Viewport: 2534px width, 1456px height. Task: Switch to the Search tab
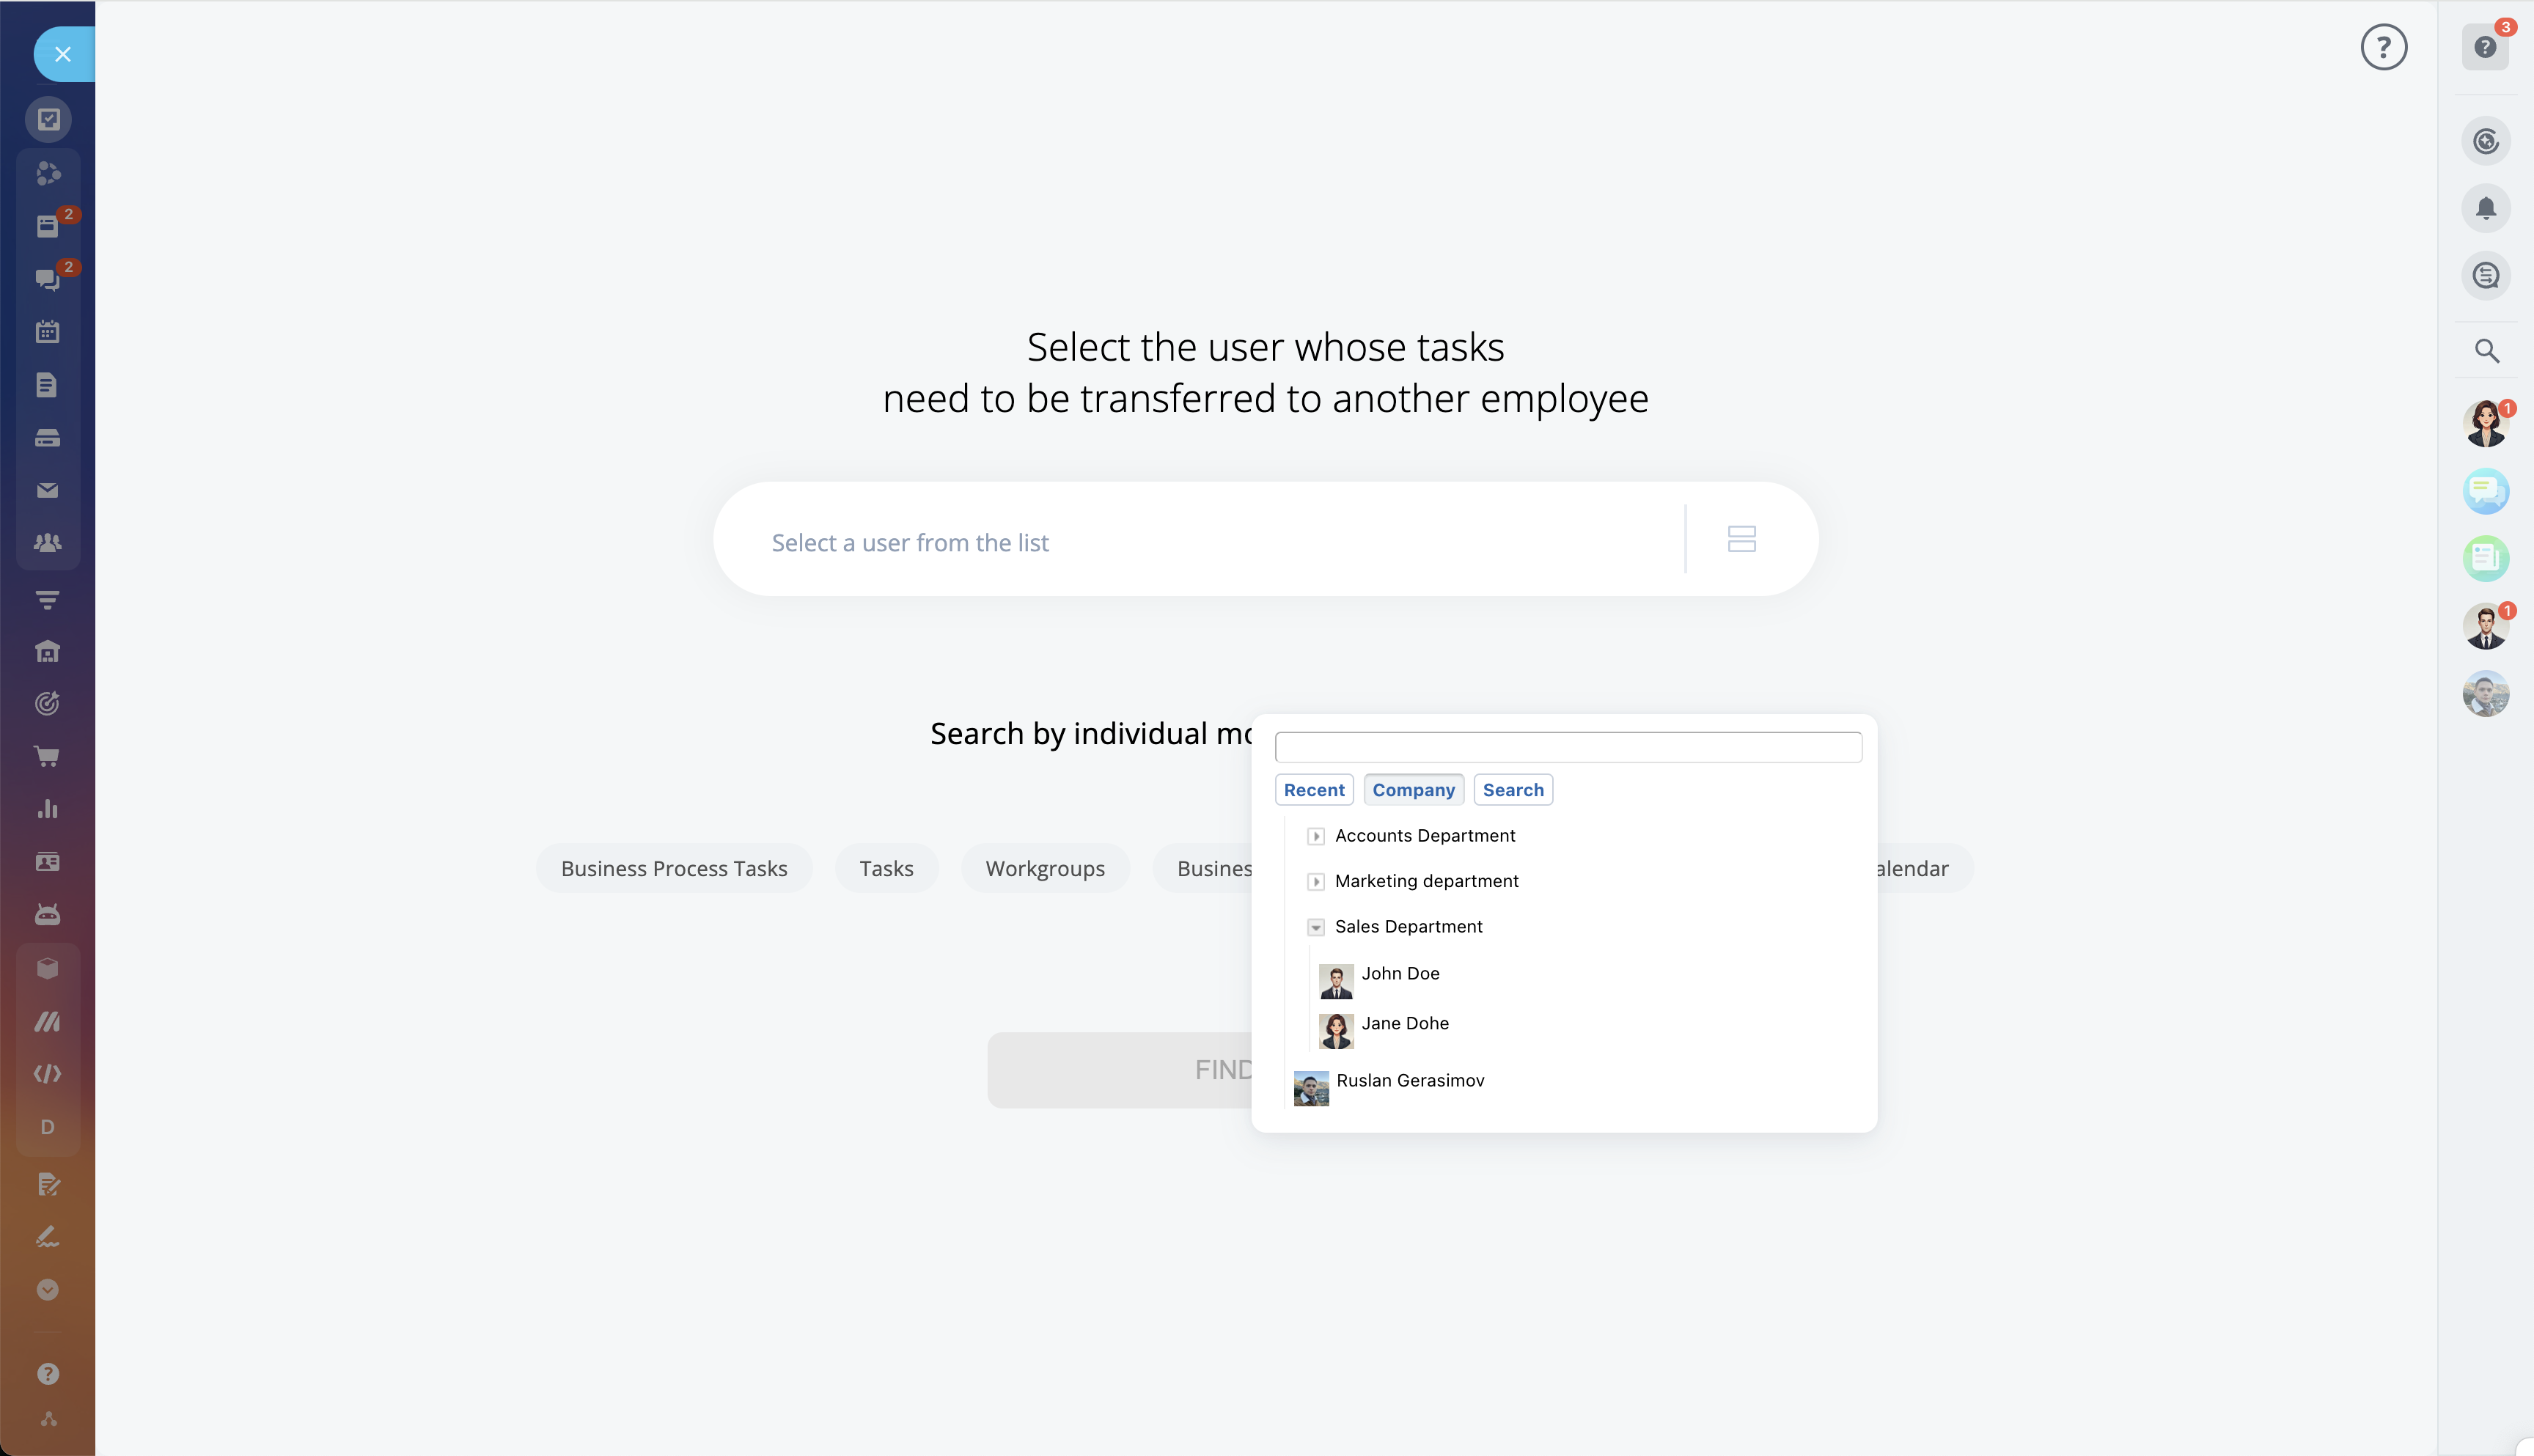[x=1513, y=790]
